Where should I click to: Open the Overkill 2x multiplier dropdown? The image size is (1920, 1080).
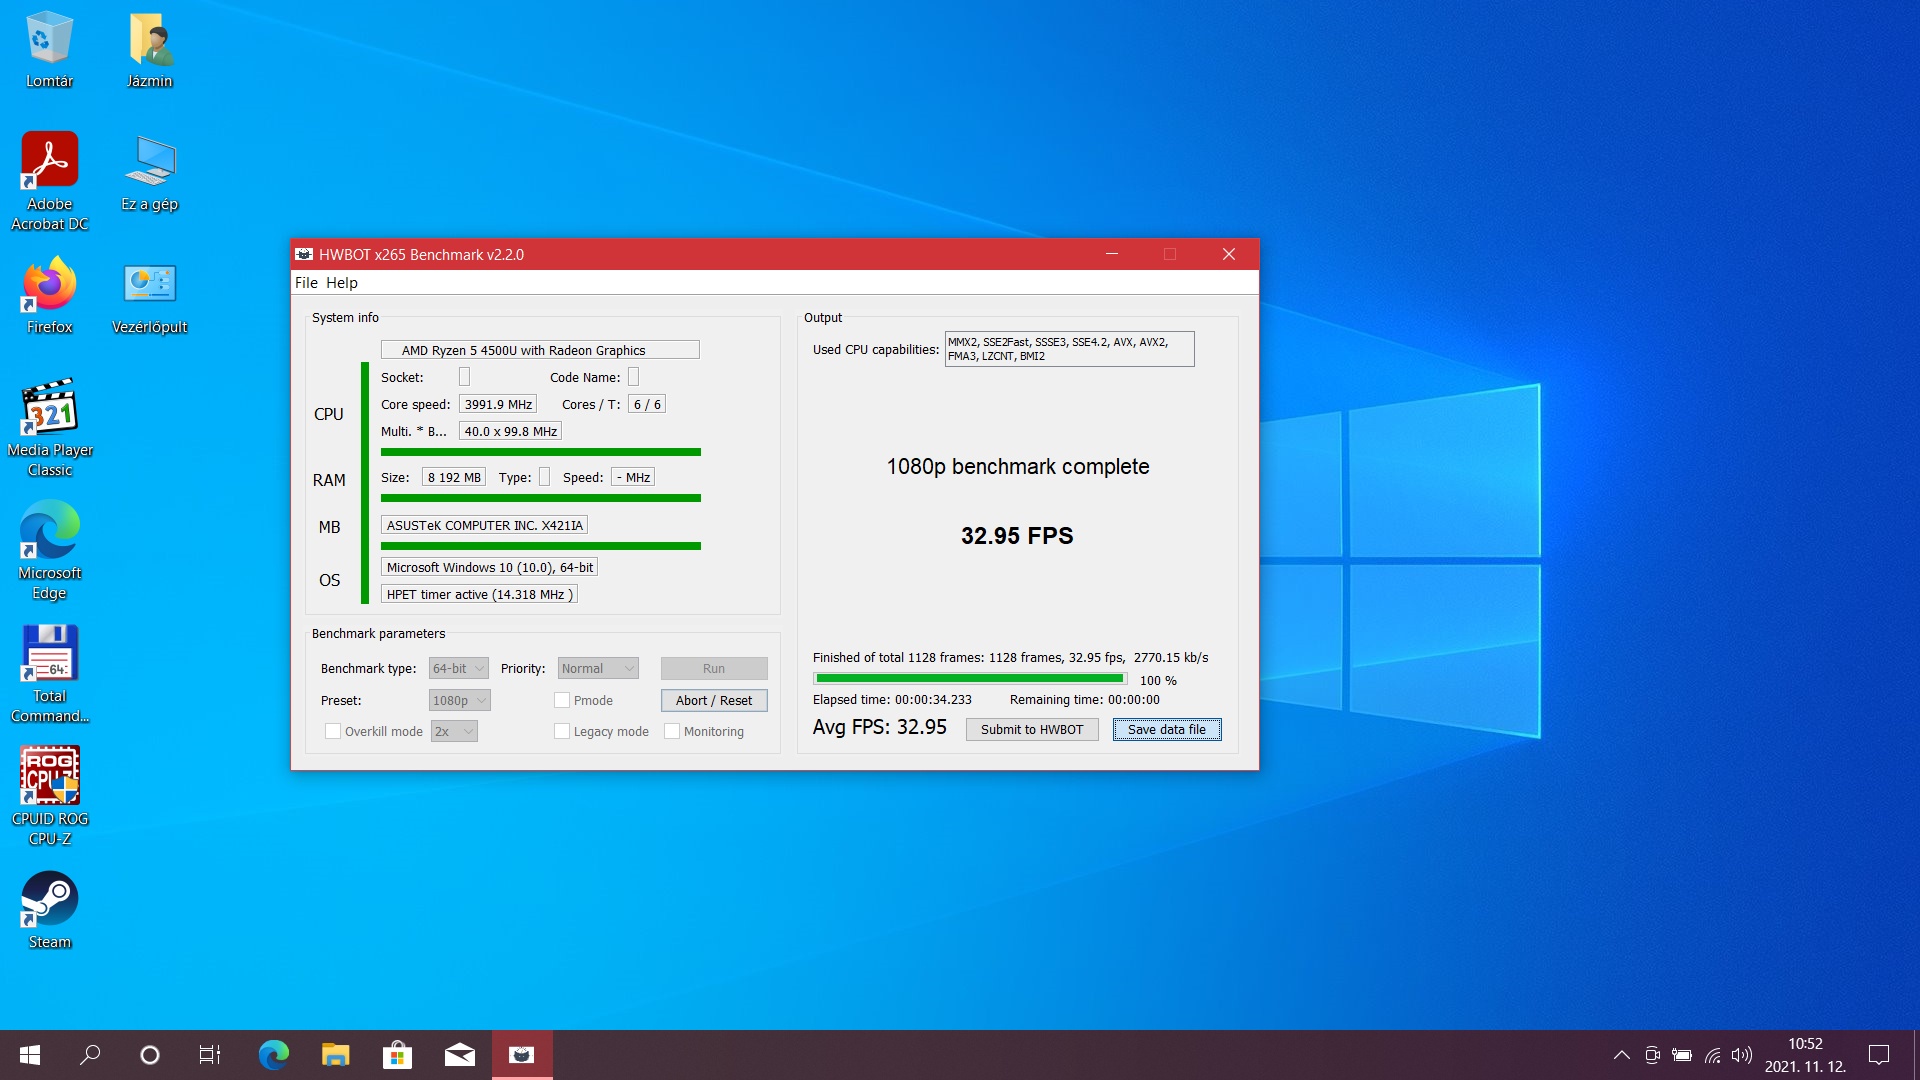tap(454, 731)
